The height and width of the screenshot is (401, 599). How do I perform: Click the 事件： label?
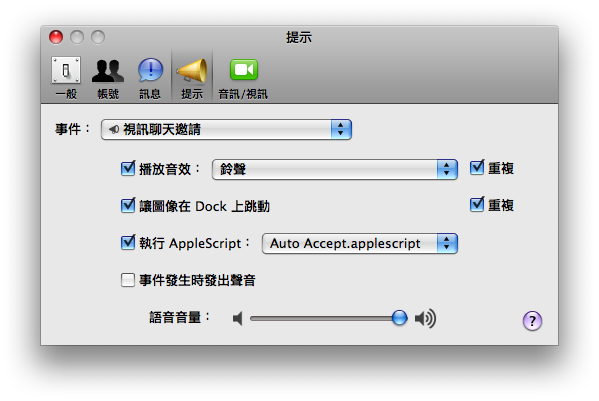pos(73,129)
